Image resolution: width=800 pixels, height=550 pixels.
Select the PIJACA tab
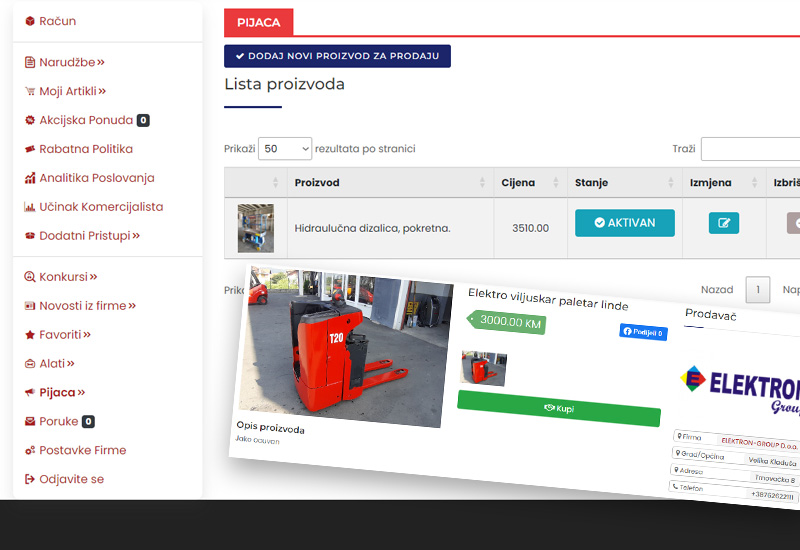coord(259,22)
